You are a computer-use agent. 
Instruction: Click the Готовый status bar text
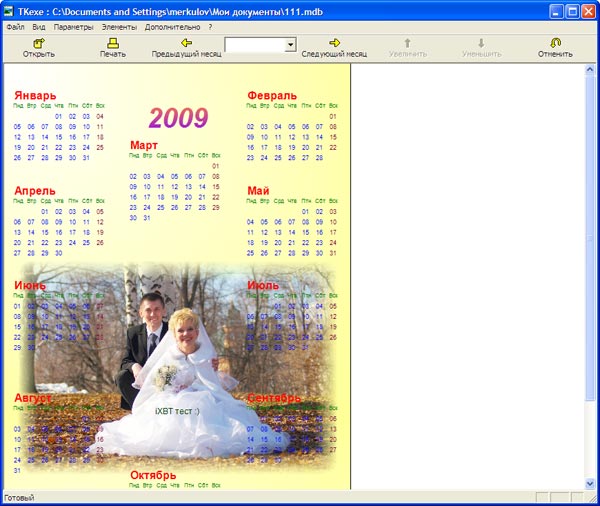click(x=19, y=498)
